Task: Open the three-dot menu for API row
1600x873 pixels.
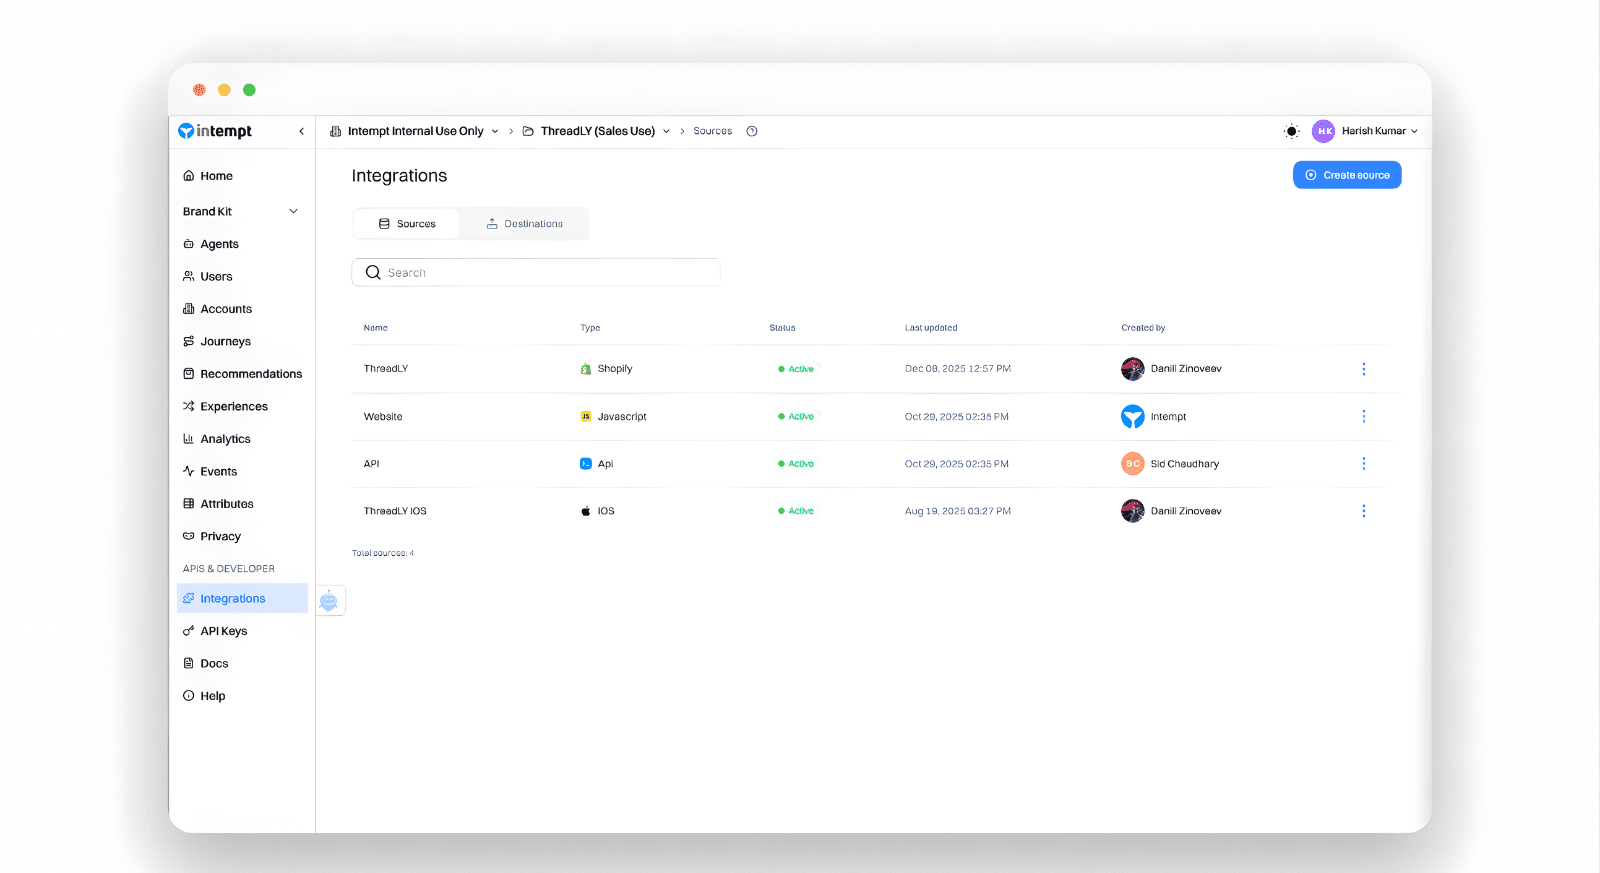Action: 1363,464
